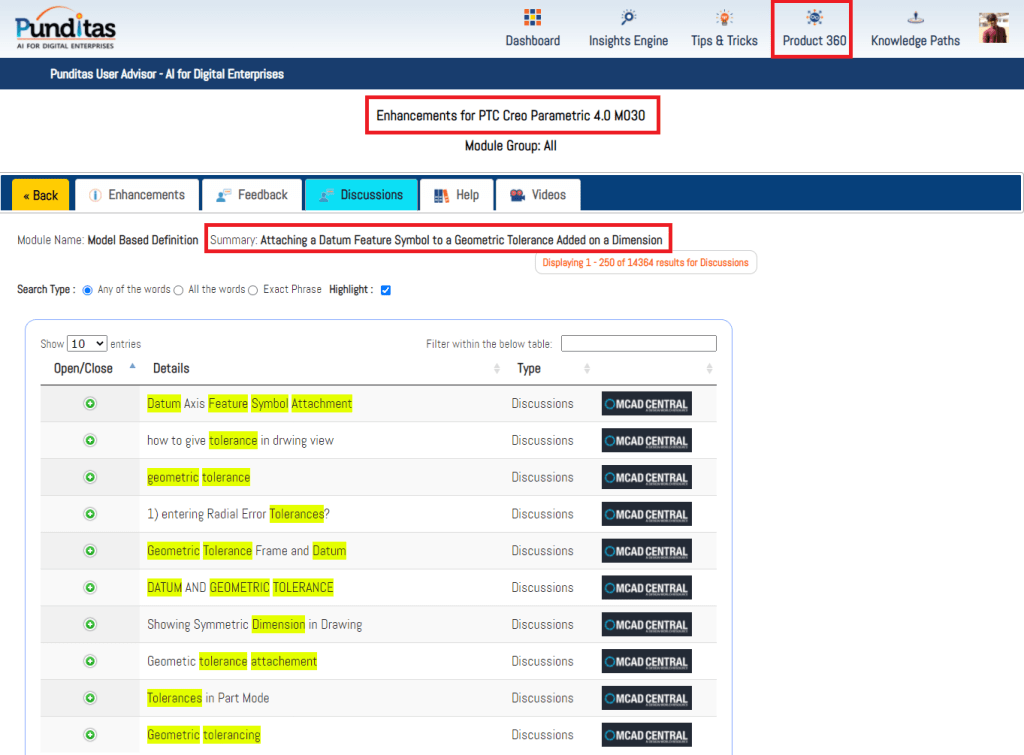This screenshot has height=755, width=1024.
Task: Select the 'Any of the words' radio button
Action: (88, 290)
